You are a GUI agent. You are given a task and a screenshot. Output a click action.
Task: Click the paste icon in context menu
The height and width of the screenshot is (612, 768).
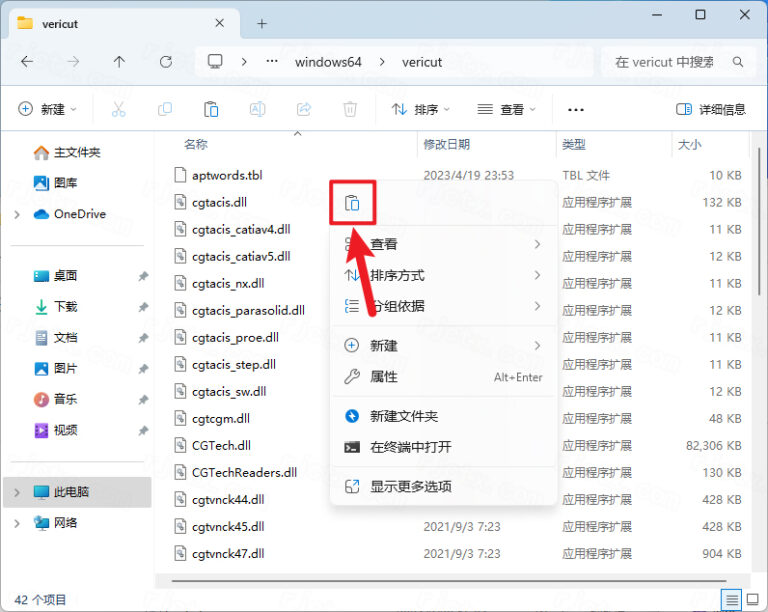(x=352, y=204)
